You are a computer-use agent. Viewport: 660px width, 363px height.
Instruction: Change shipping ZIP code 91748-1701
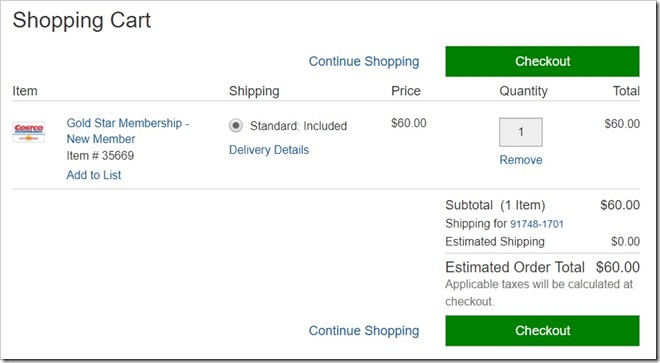537,224
